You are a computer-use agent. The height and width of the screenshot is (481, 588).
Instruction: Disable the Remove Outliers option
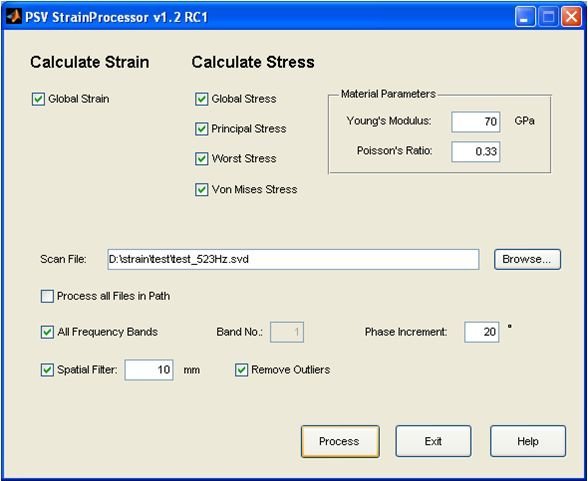[241, 370]
